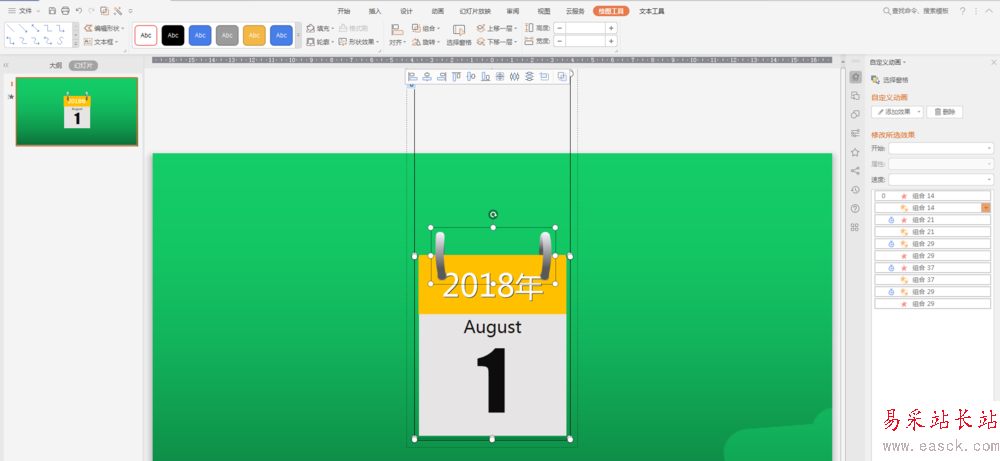Click the 添加效果 button
The width and height of the screenshot is (1000, 461).
897,112
